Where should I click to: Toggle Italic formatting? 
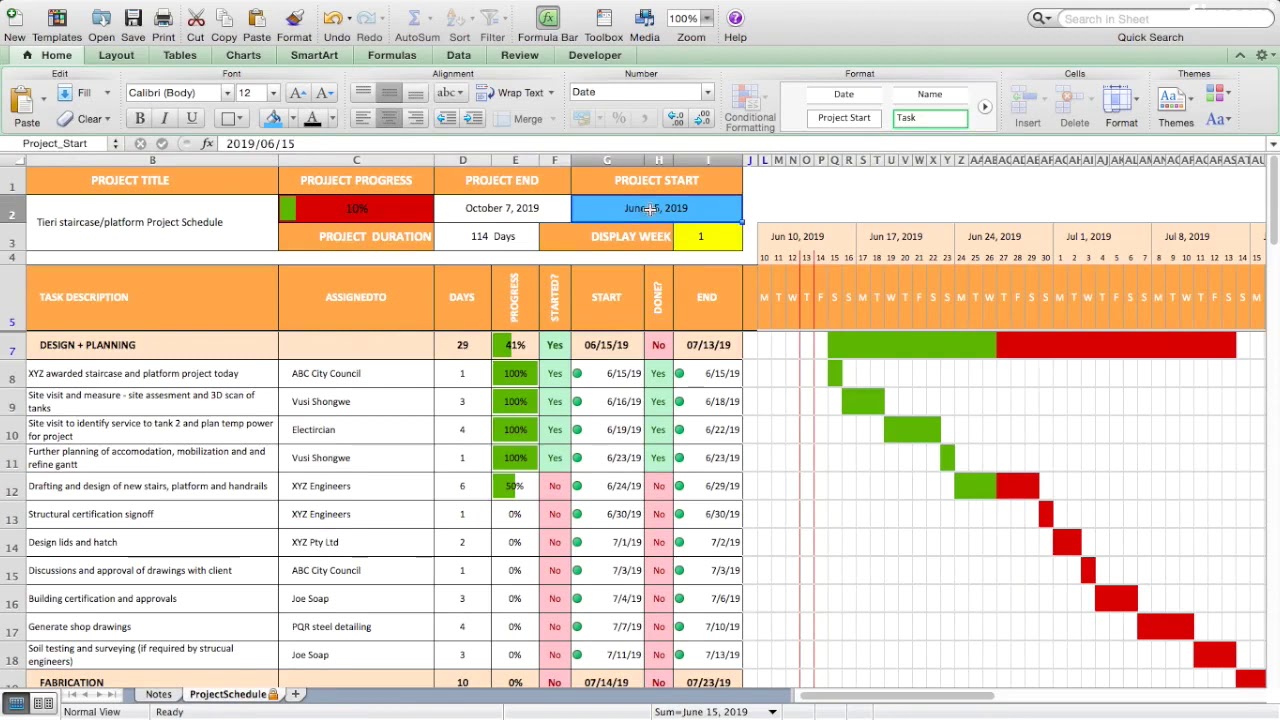click(x=165, y=118)
